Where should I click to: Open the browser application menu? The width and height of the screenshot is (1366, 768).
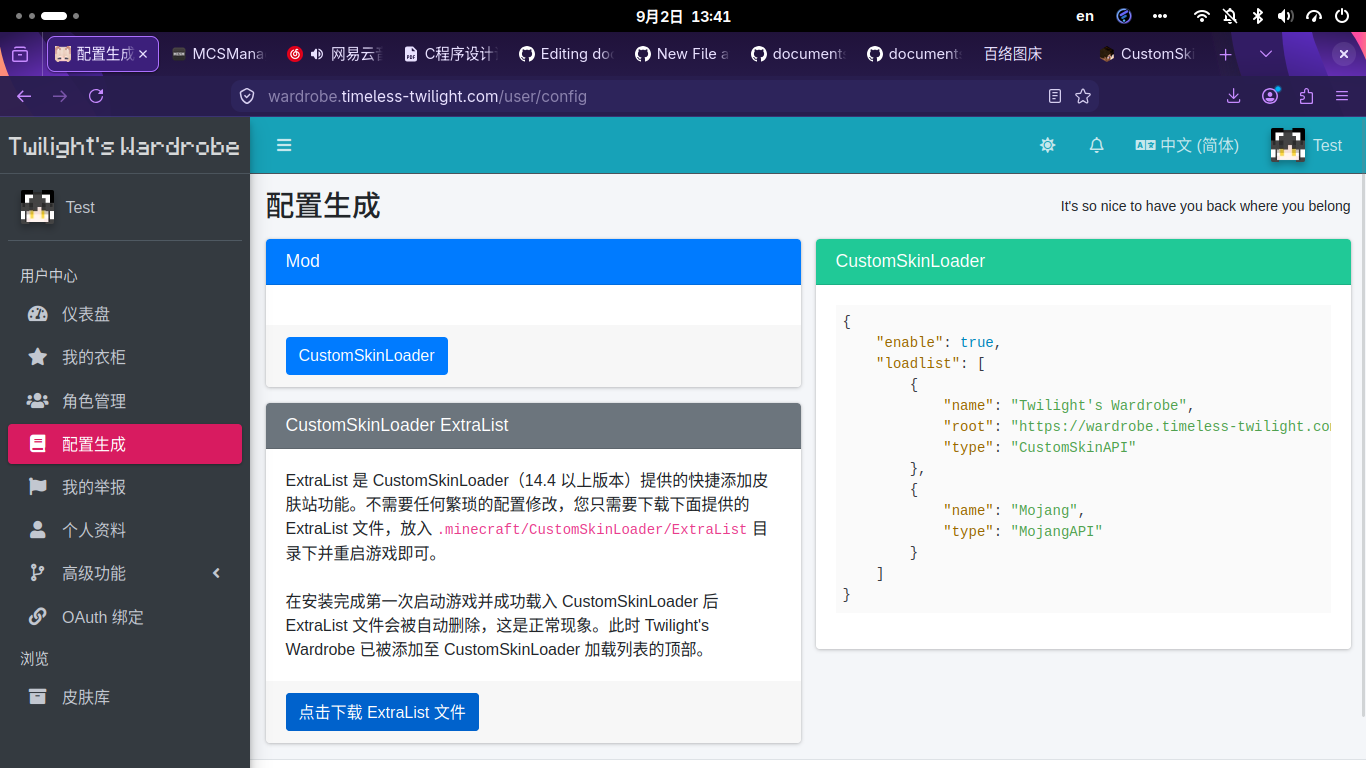click(x=1342, y=96)
